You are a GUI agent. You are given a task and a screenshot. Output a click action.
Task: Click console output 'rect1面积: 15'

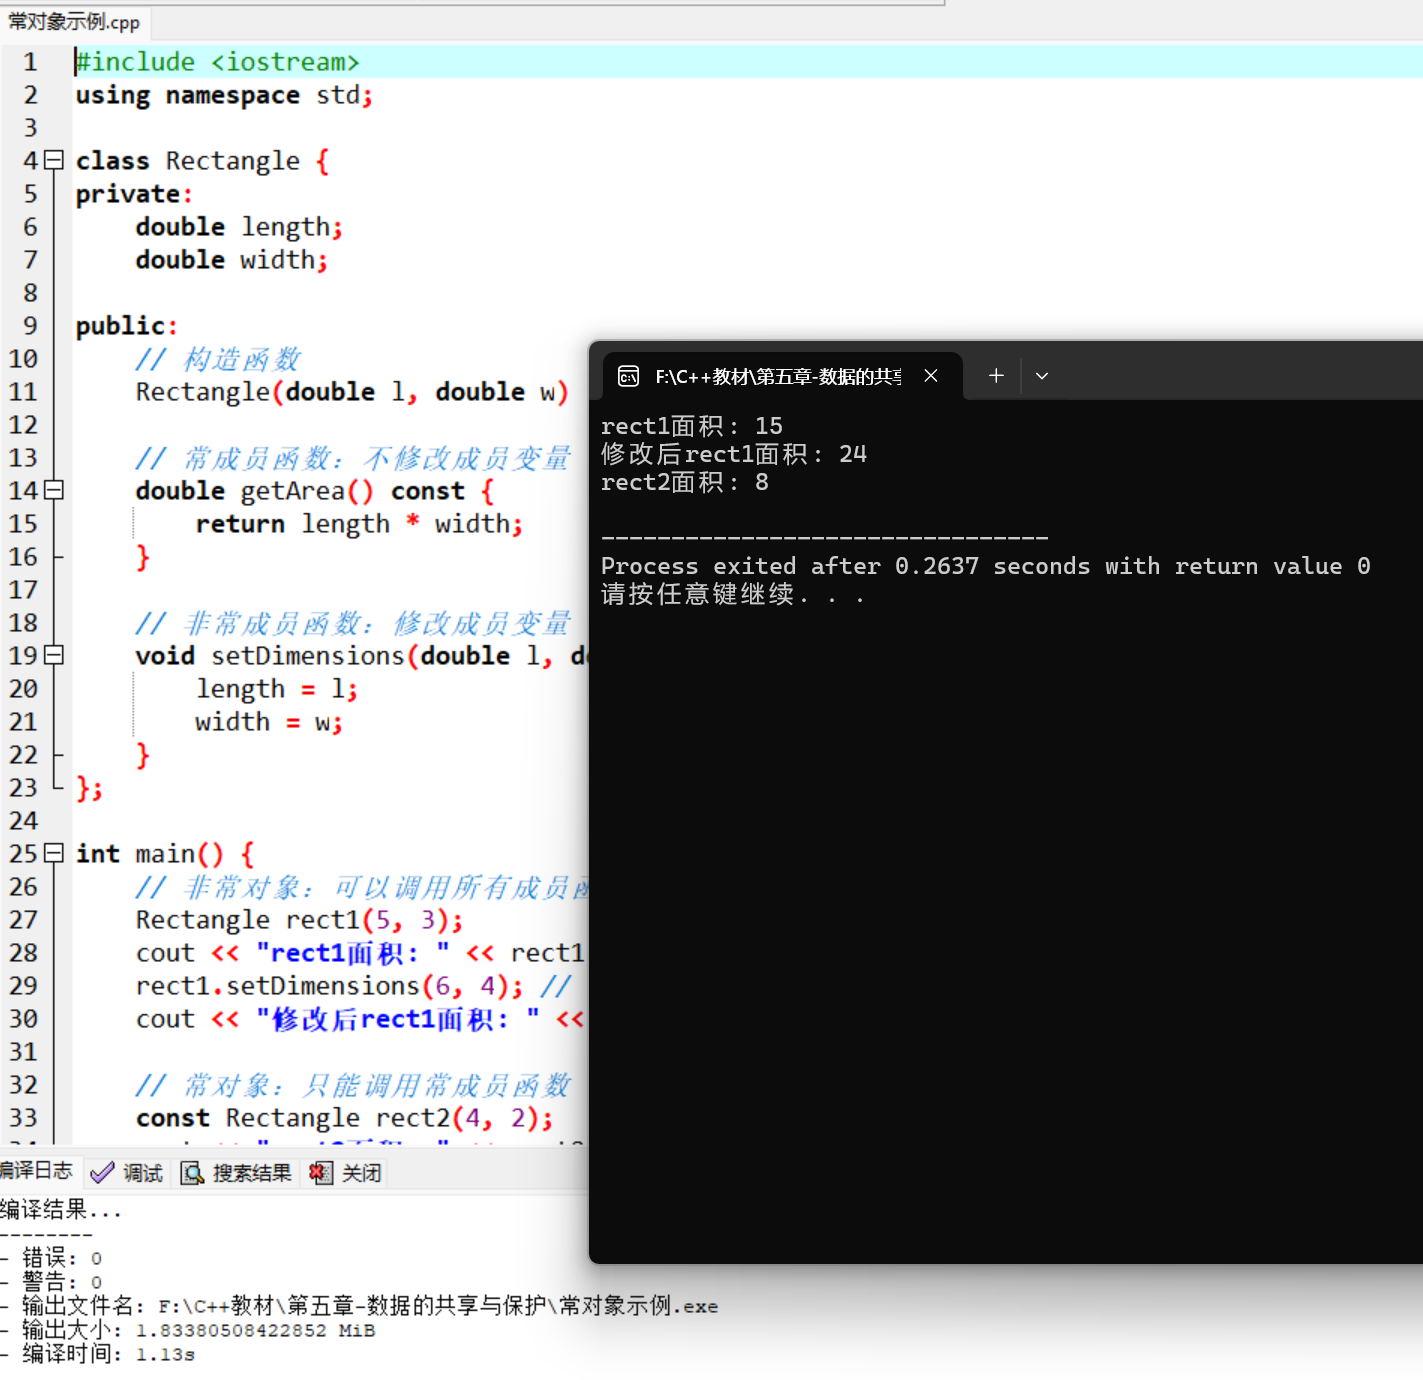692,426
